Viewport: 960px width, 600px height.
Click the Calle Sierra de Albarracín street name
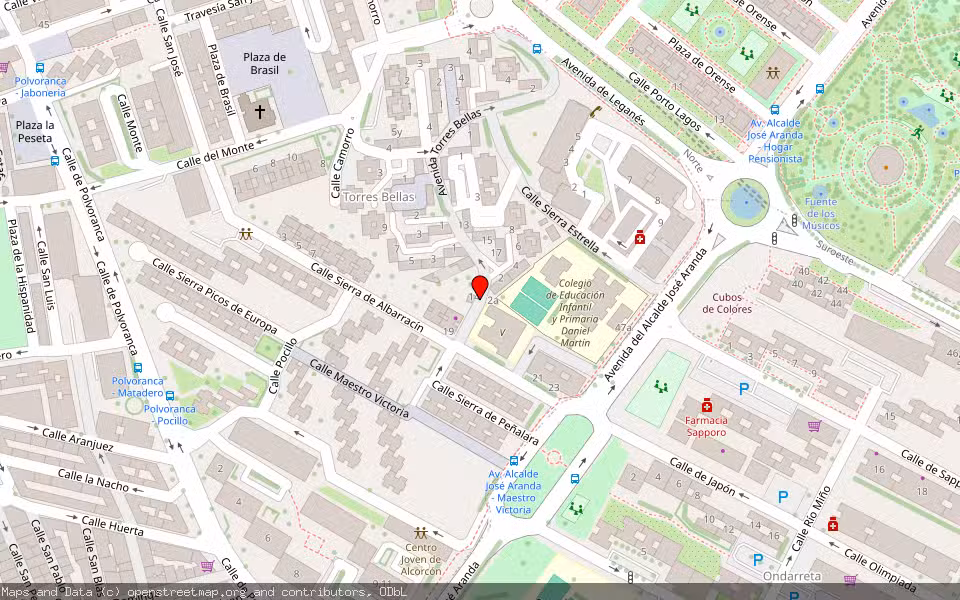click(367, 298)
